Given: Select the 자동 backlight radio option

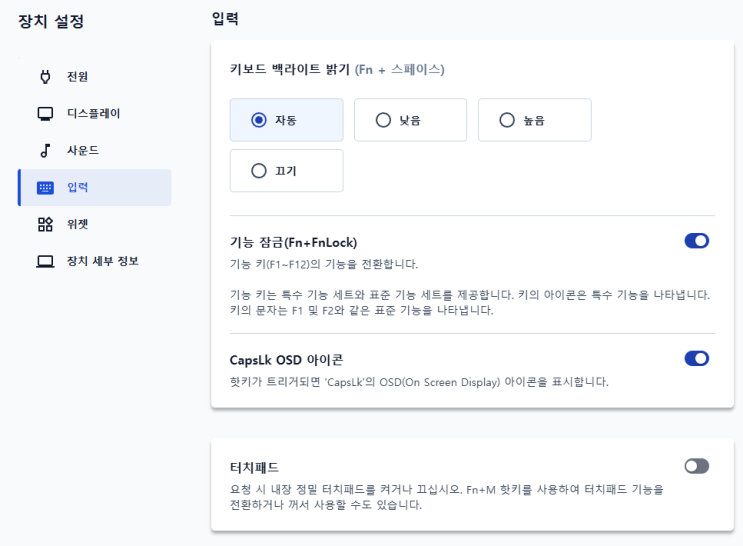Looking at the screenshot, I should click(x=259, y=120).
